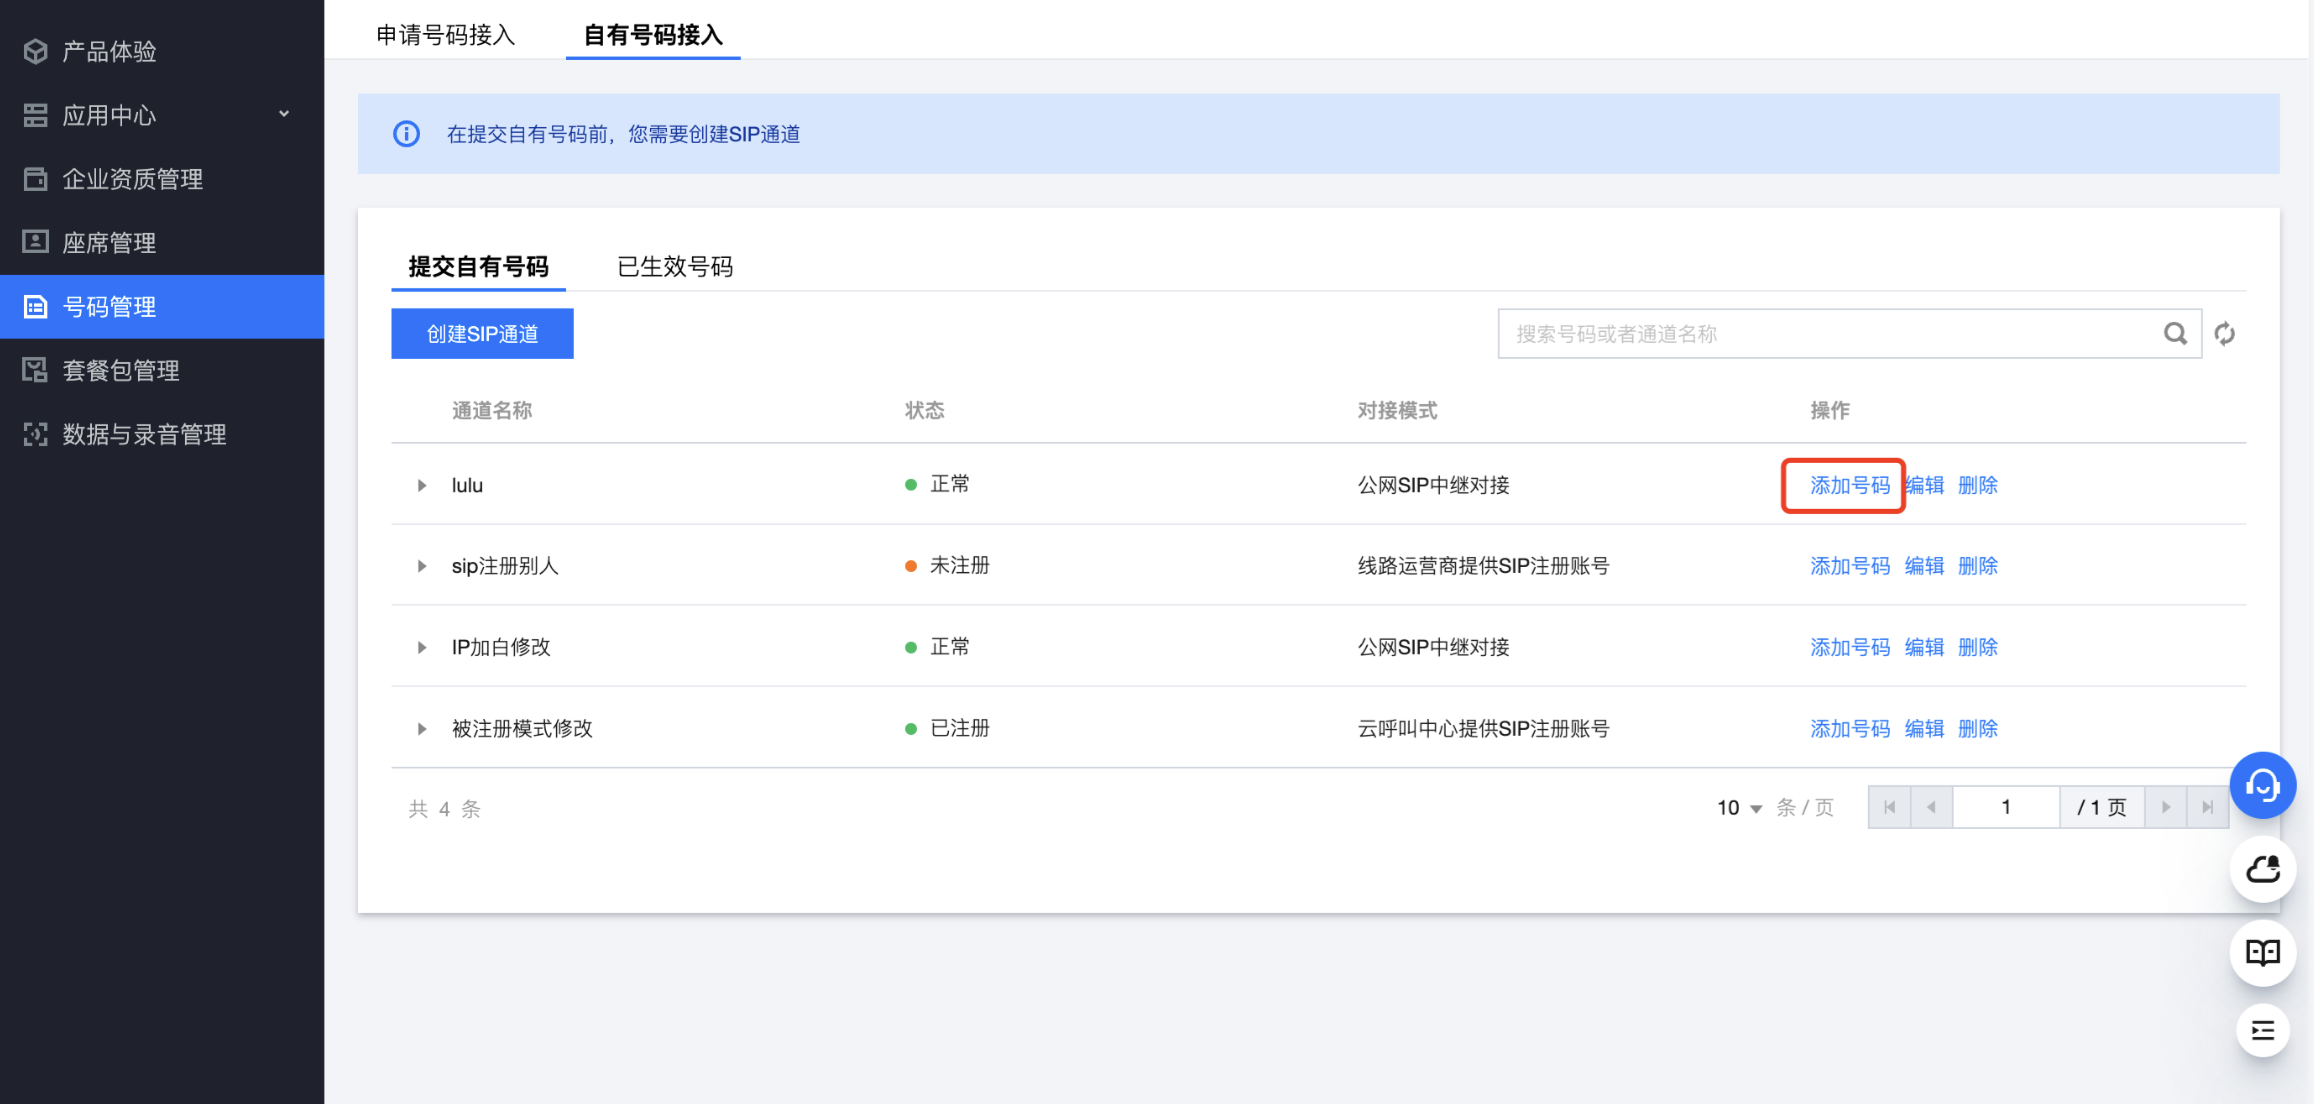
Task: Switch to the 申请号码接入 tab
Action: (x=446, y=35)
